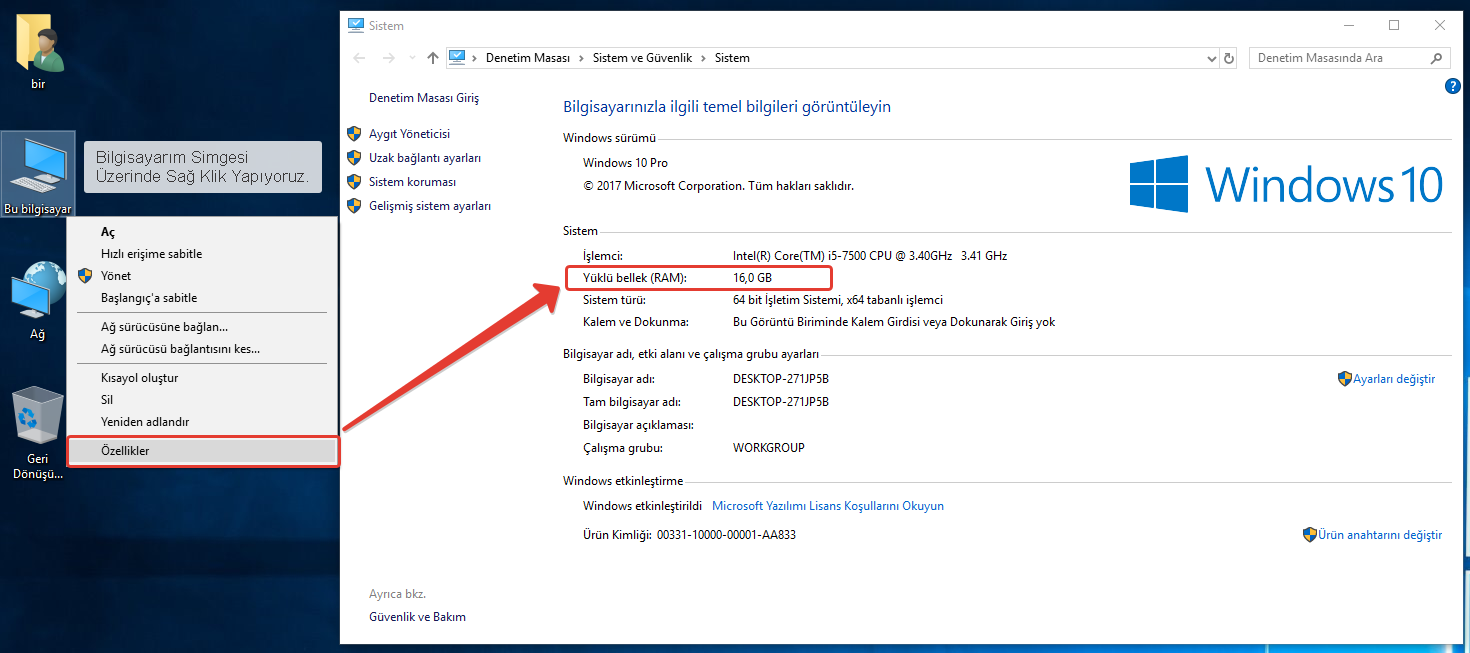The width and height of the screenshot is (1470, 653).
Task: Click the blue help question mark icon
Action: 1453,87
